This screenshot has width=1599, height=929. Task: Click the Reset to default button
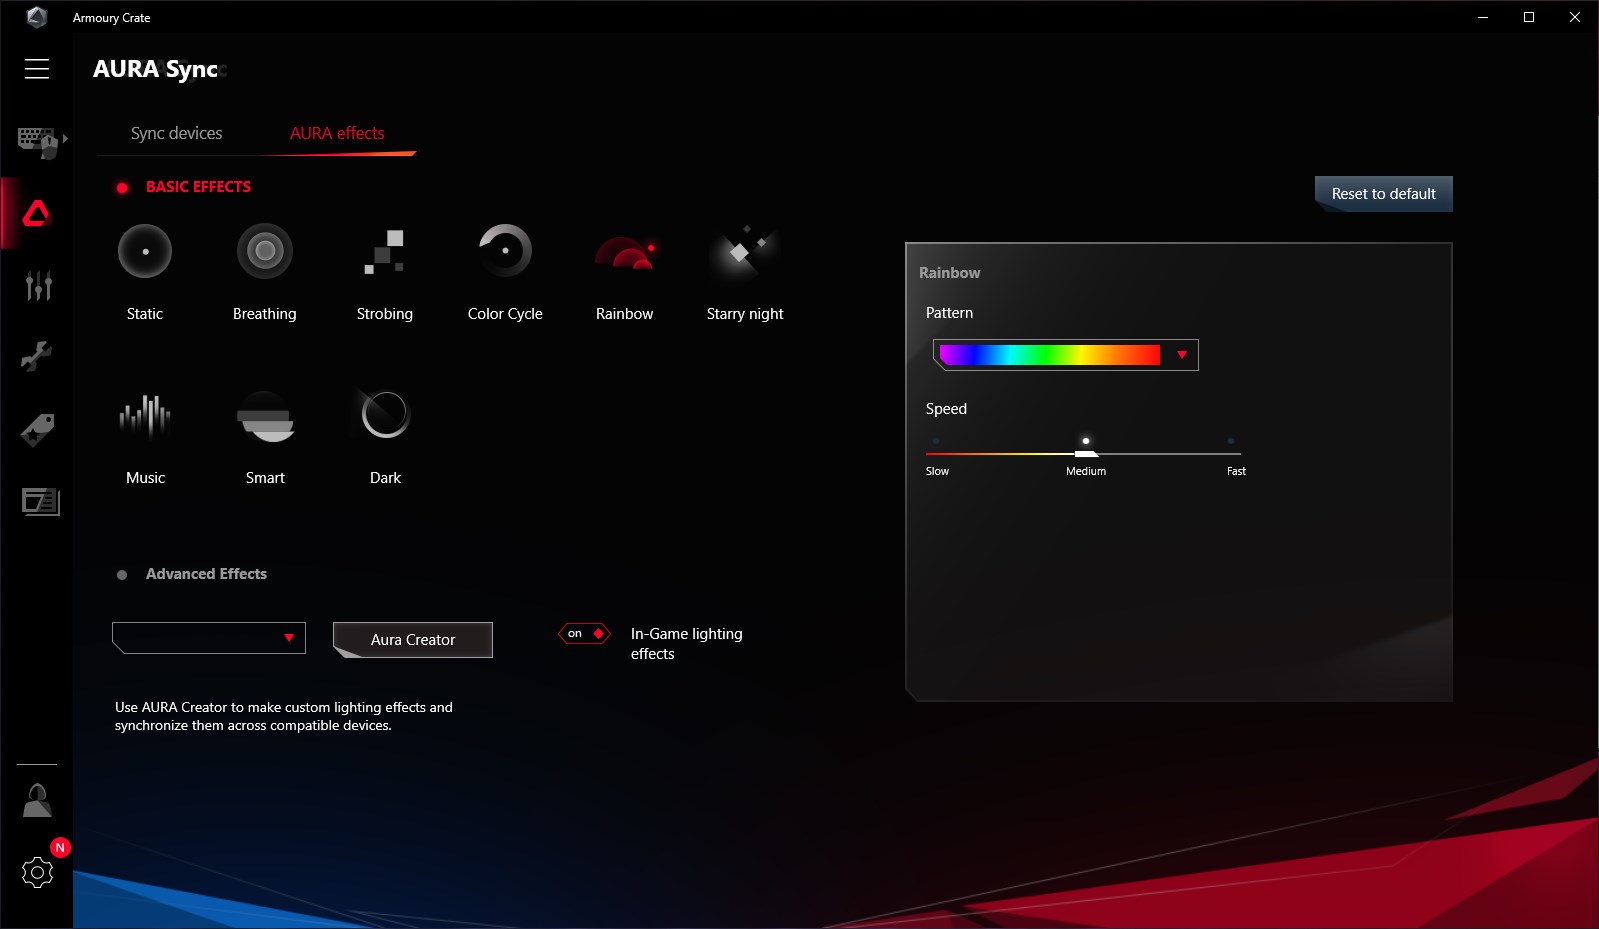click(x=1384, y=194)
